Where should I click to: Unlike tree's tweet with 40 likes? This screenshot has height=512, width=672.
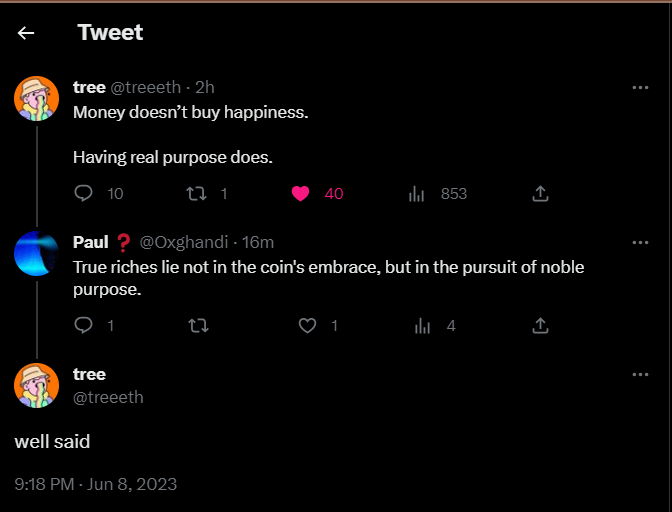[x=300, y=194]
